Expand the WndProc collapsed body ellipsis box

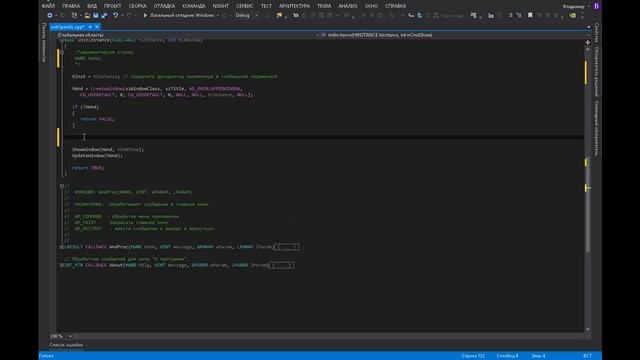[x=287, y=247]
